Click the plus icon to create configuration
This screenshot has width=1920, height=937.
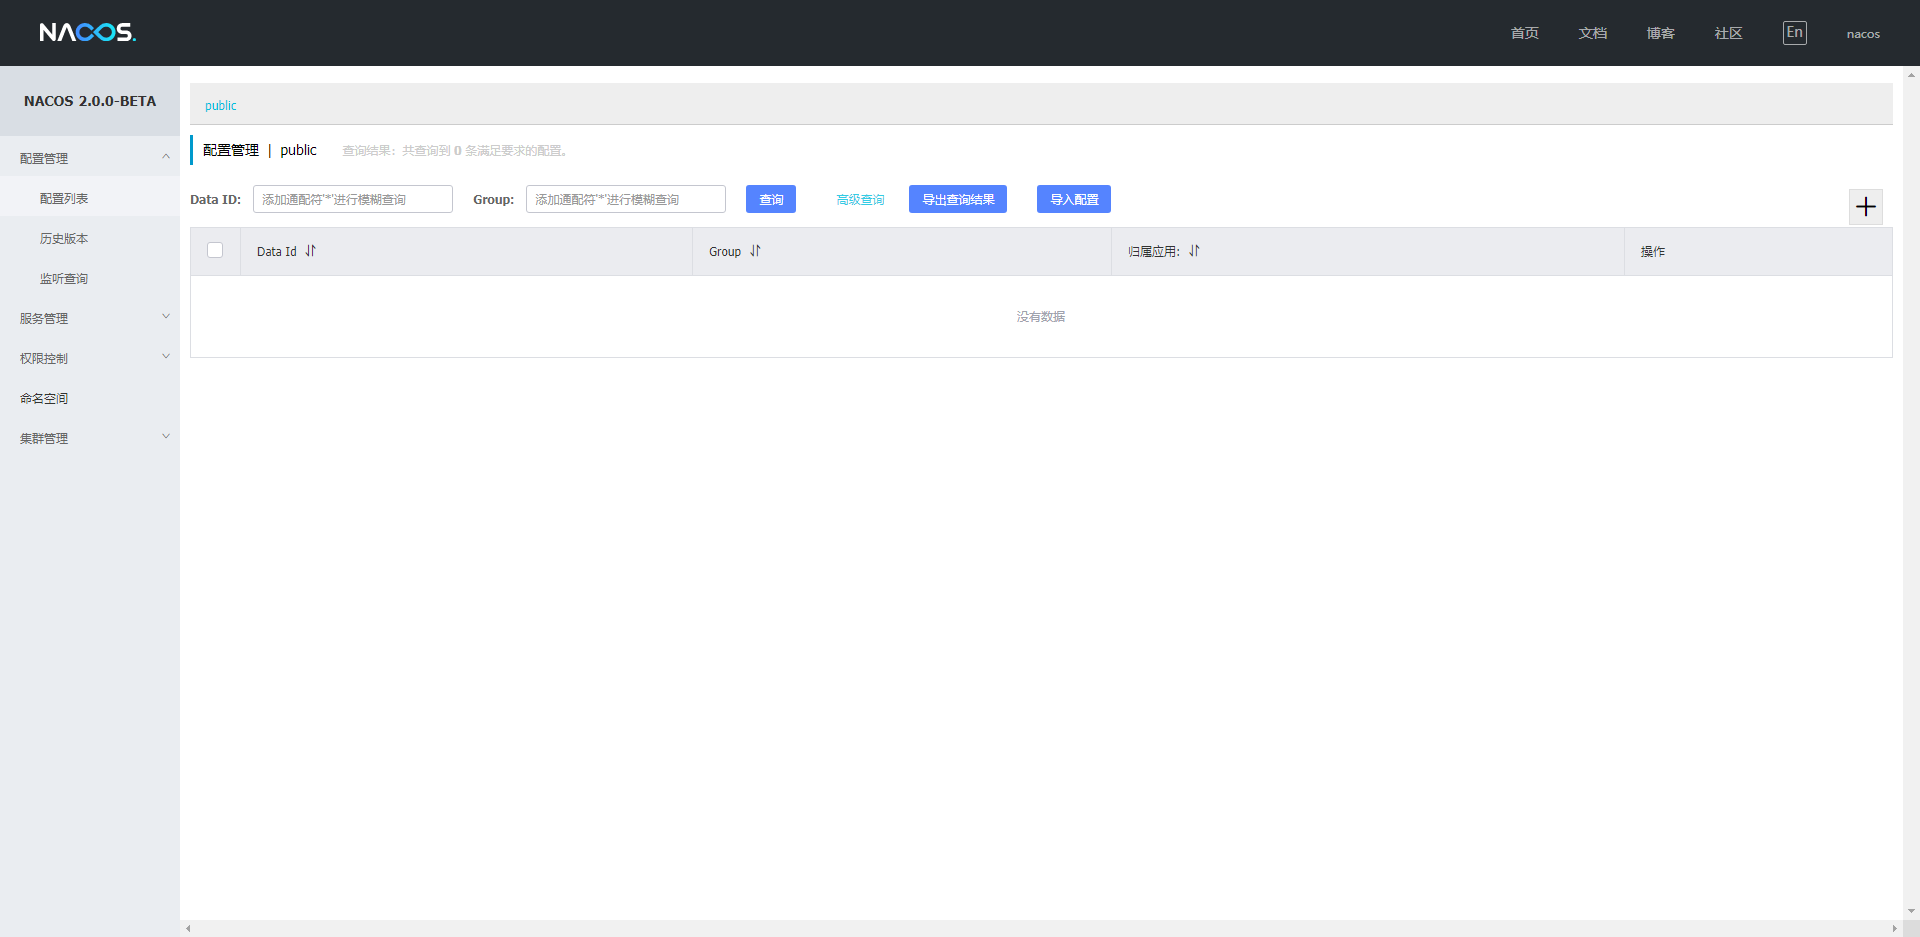pos(1865,207)
